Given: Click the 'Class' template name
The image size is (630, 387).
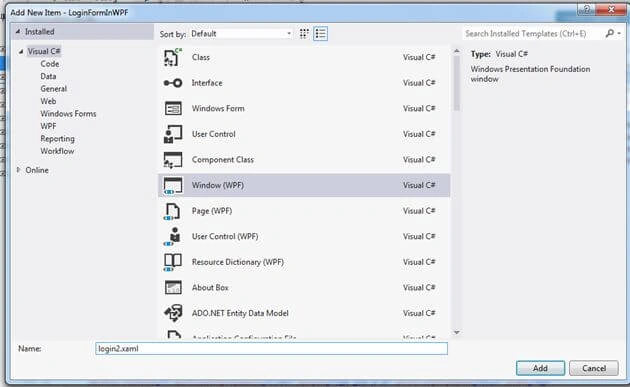Looking at the screenshot, I should (x=201, y=57).
